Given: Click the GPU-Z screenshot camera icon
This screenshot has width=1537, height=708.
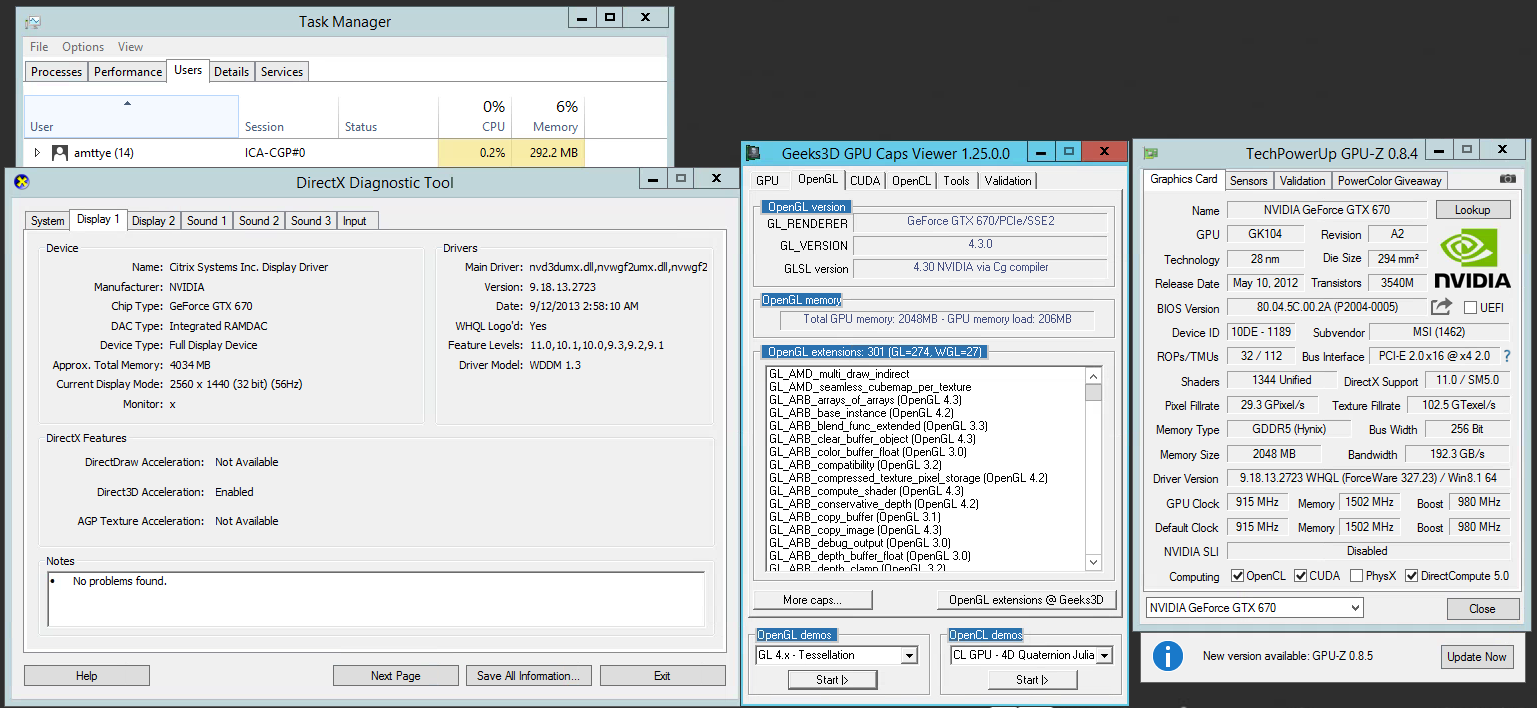Looking at the screenshot, I should point(1508,179).
